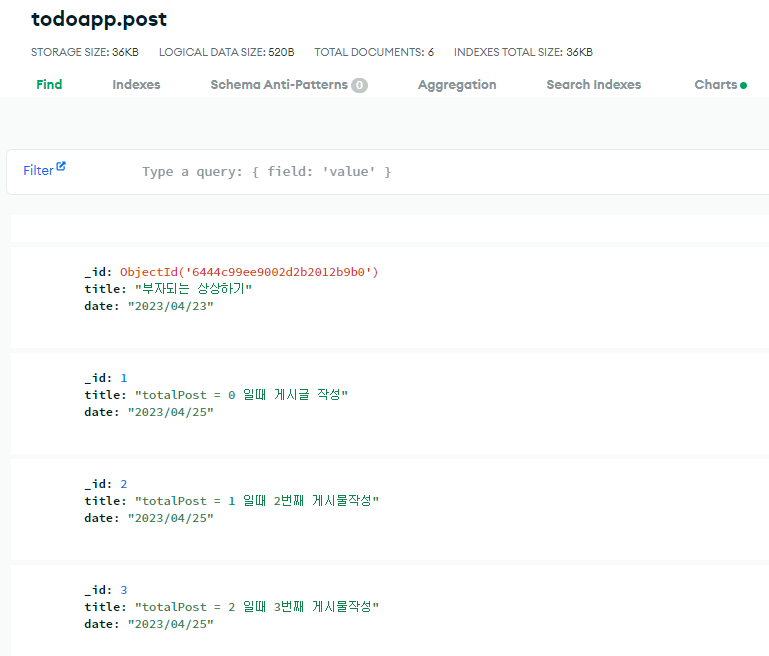Viewport: 769px width, 656px height.
Task: Click the _id: 1 field
Action: 106,378
